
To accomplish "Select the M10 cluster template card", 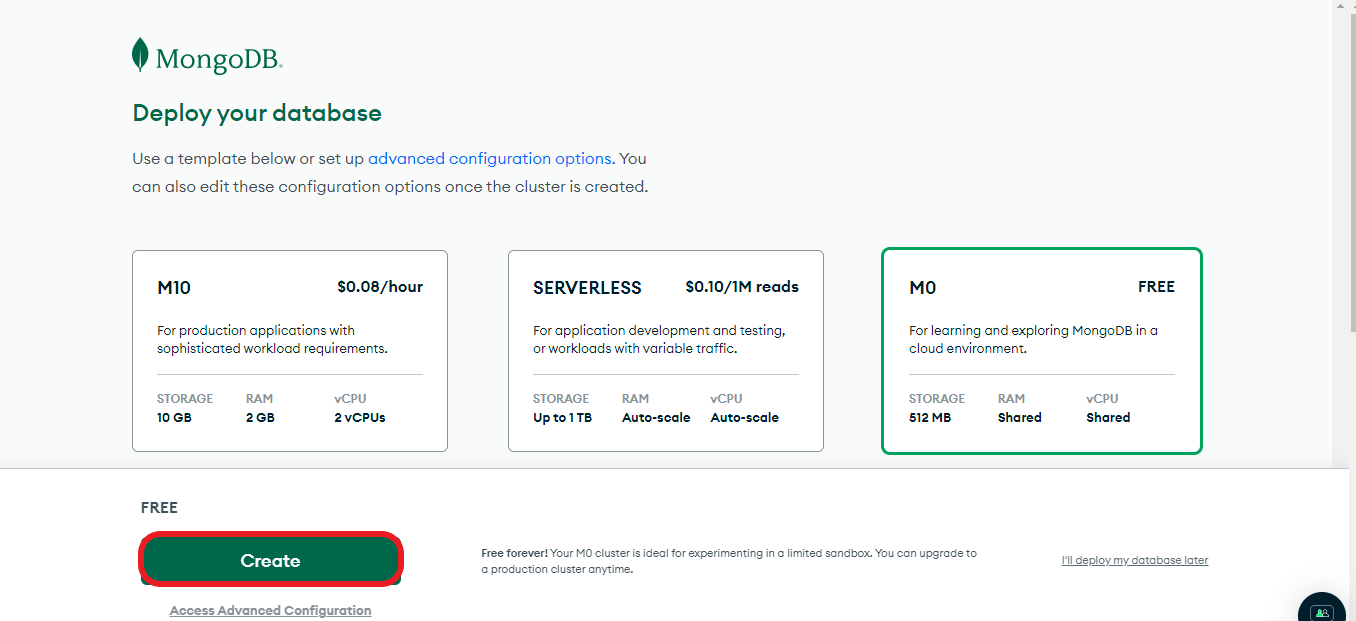I will pos(290,351).
